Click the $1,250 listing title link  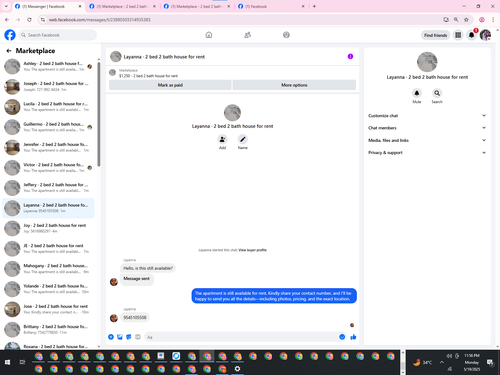click(x=148, y=76)
